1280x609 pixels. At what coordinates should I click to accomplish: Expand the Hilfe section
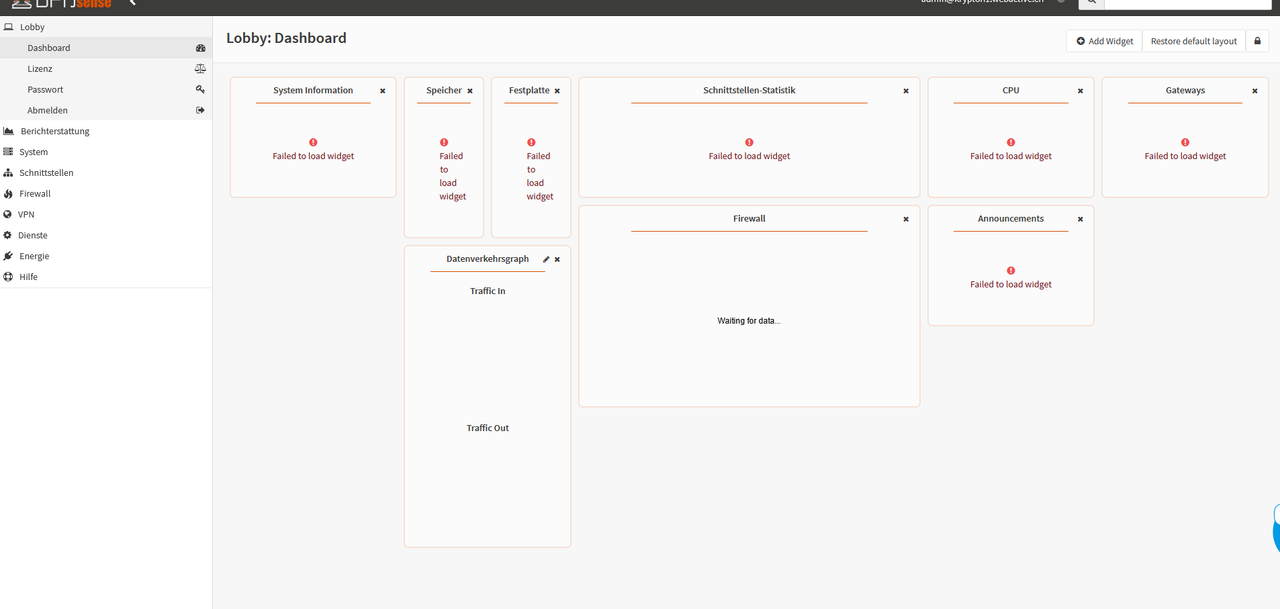pos(106,277)
